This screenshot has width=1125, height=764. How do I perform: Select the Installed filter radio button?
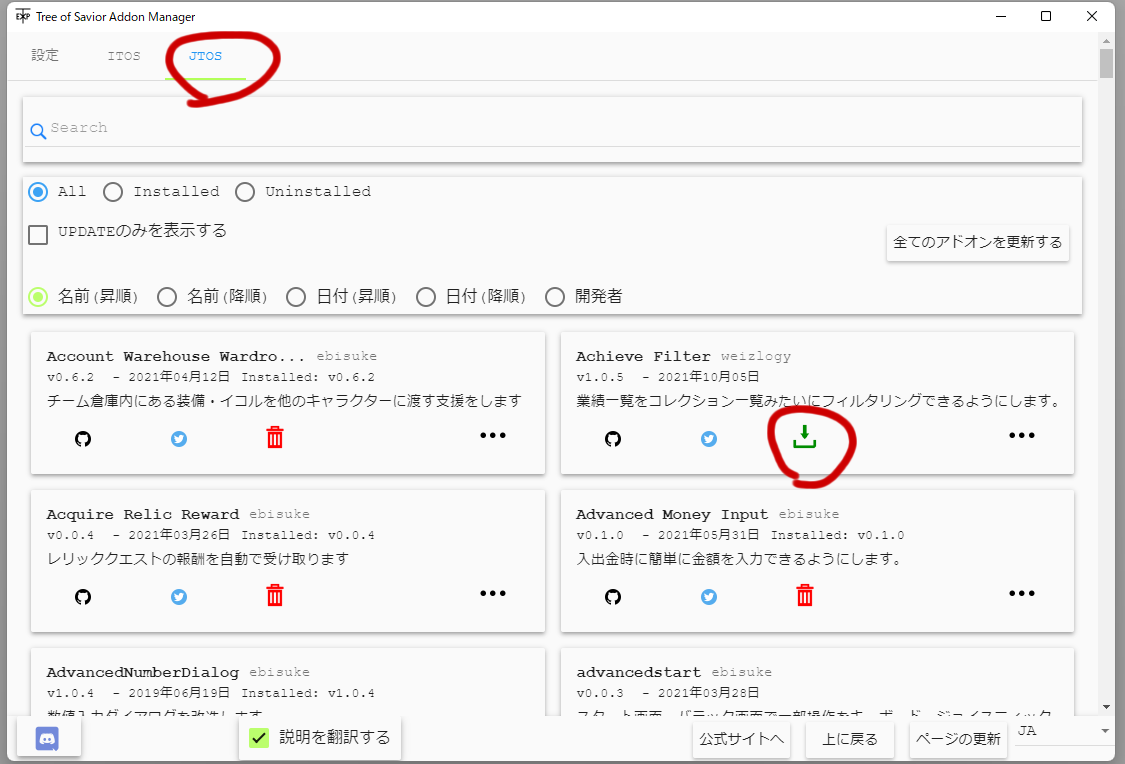(x=113, y=192)
